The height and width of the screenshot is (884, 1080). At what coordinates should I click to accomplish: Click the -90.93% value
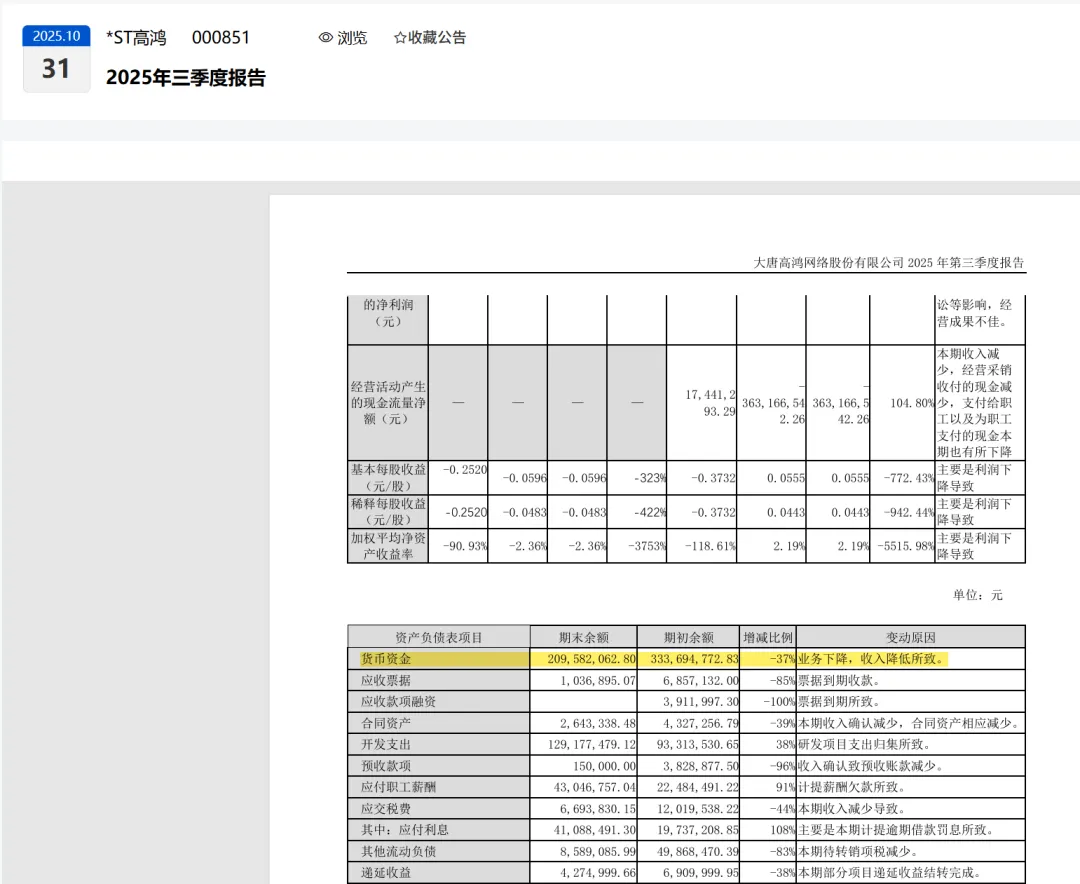coord(465,546)
